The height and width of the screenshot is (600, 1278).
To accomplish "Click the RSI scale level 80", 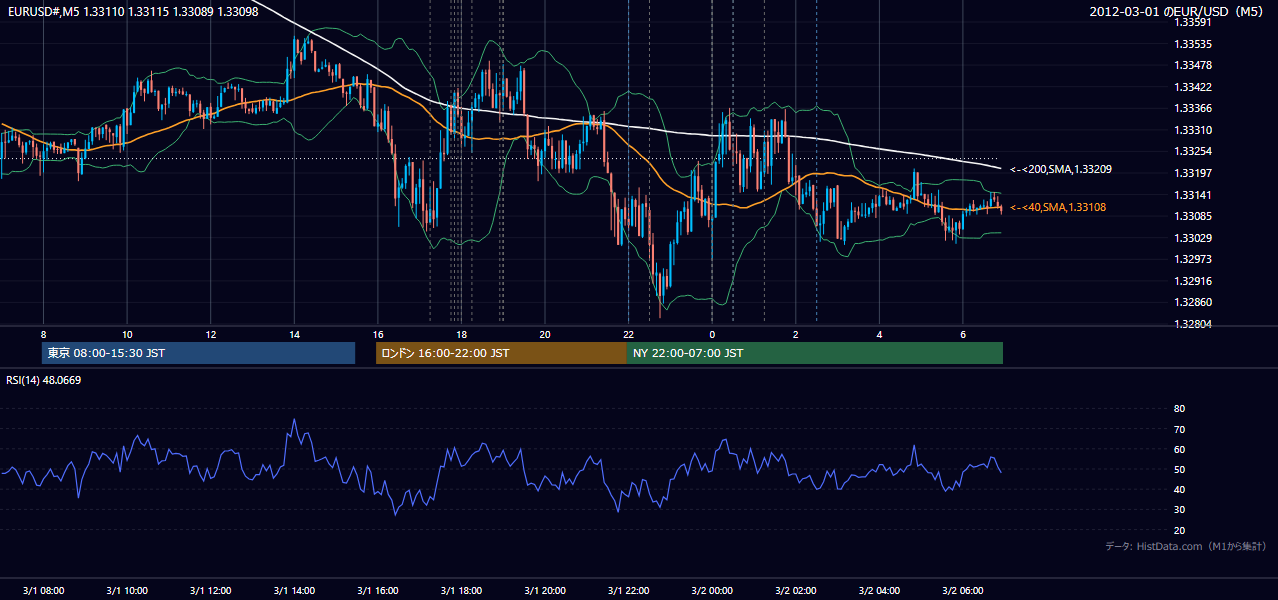I will point(1180,409).
